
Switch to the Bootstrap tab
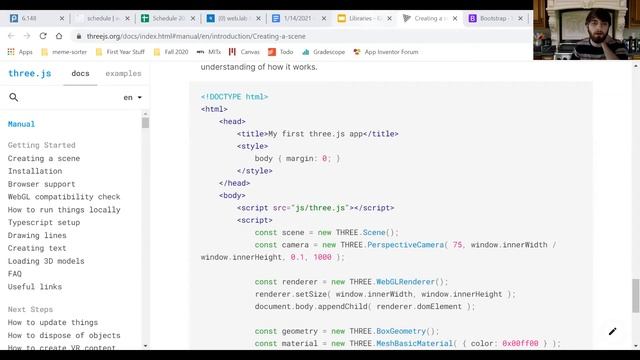pyautogui.click(x=495, y=18)
